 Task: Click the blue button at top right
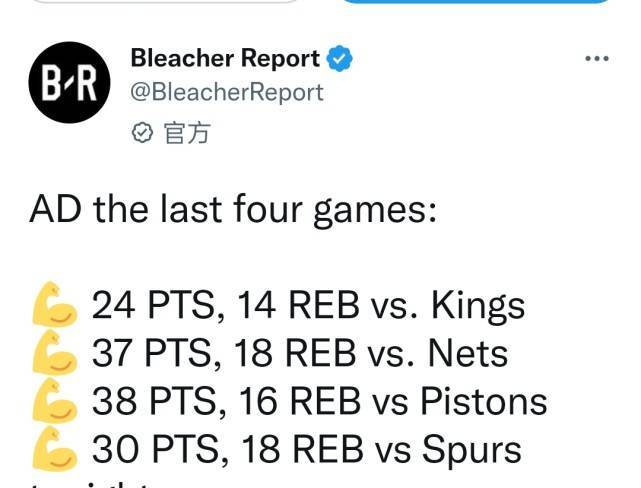pyautogui.click(x=475, y=1)
